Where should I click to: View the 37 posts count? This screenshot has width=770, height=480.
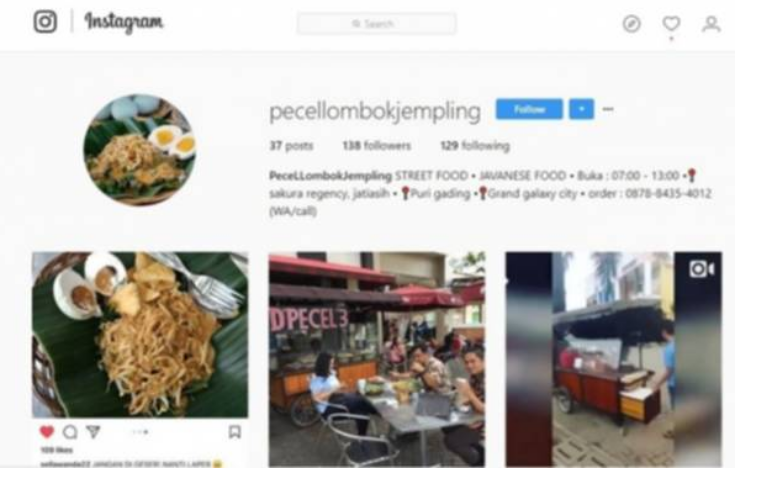pyautogui.click(x=291, y=146)
